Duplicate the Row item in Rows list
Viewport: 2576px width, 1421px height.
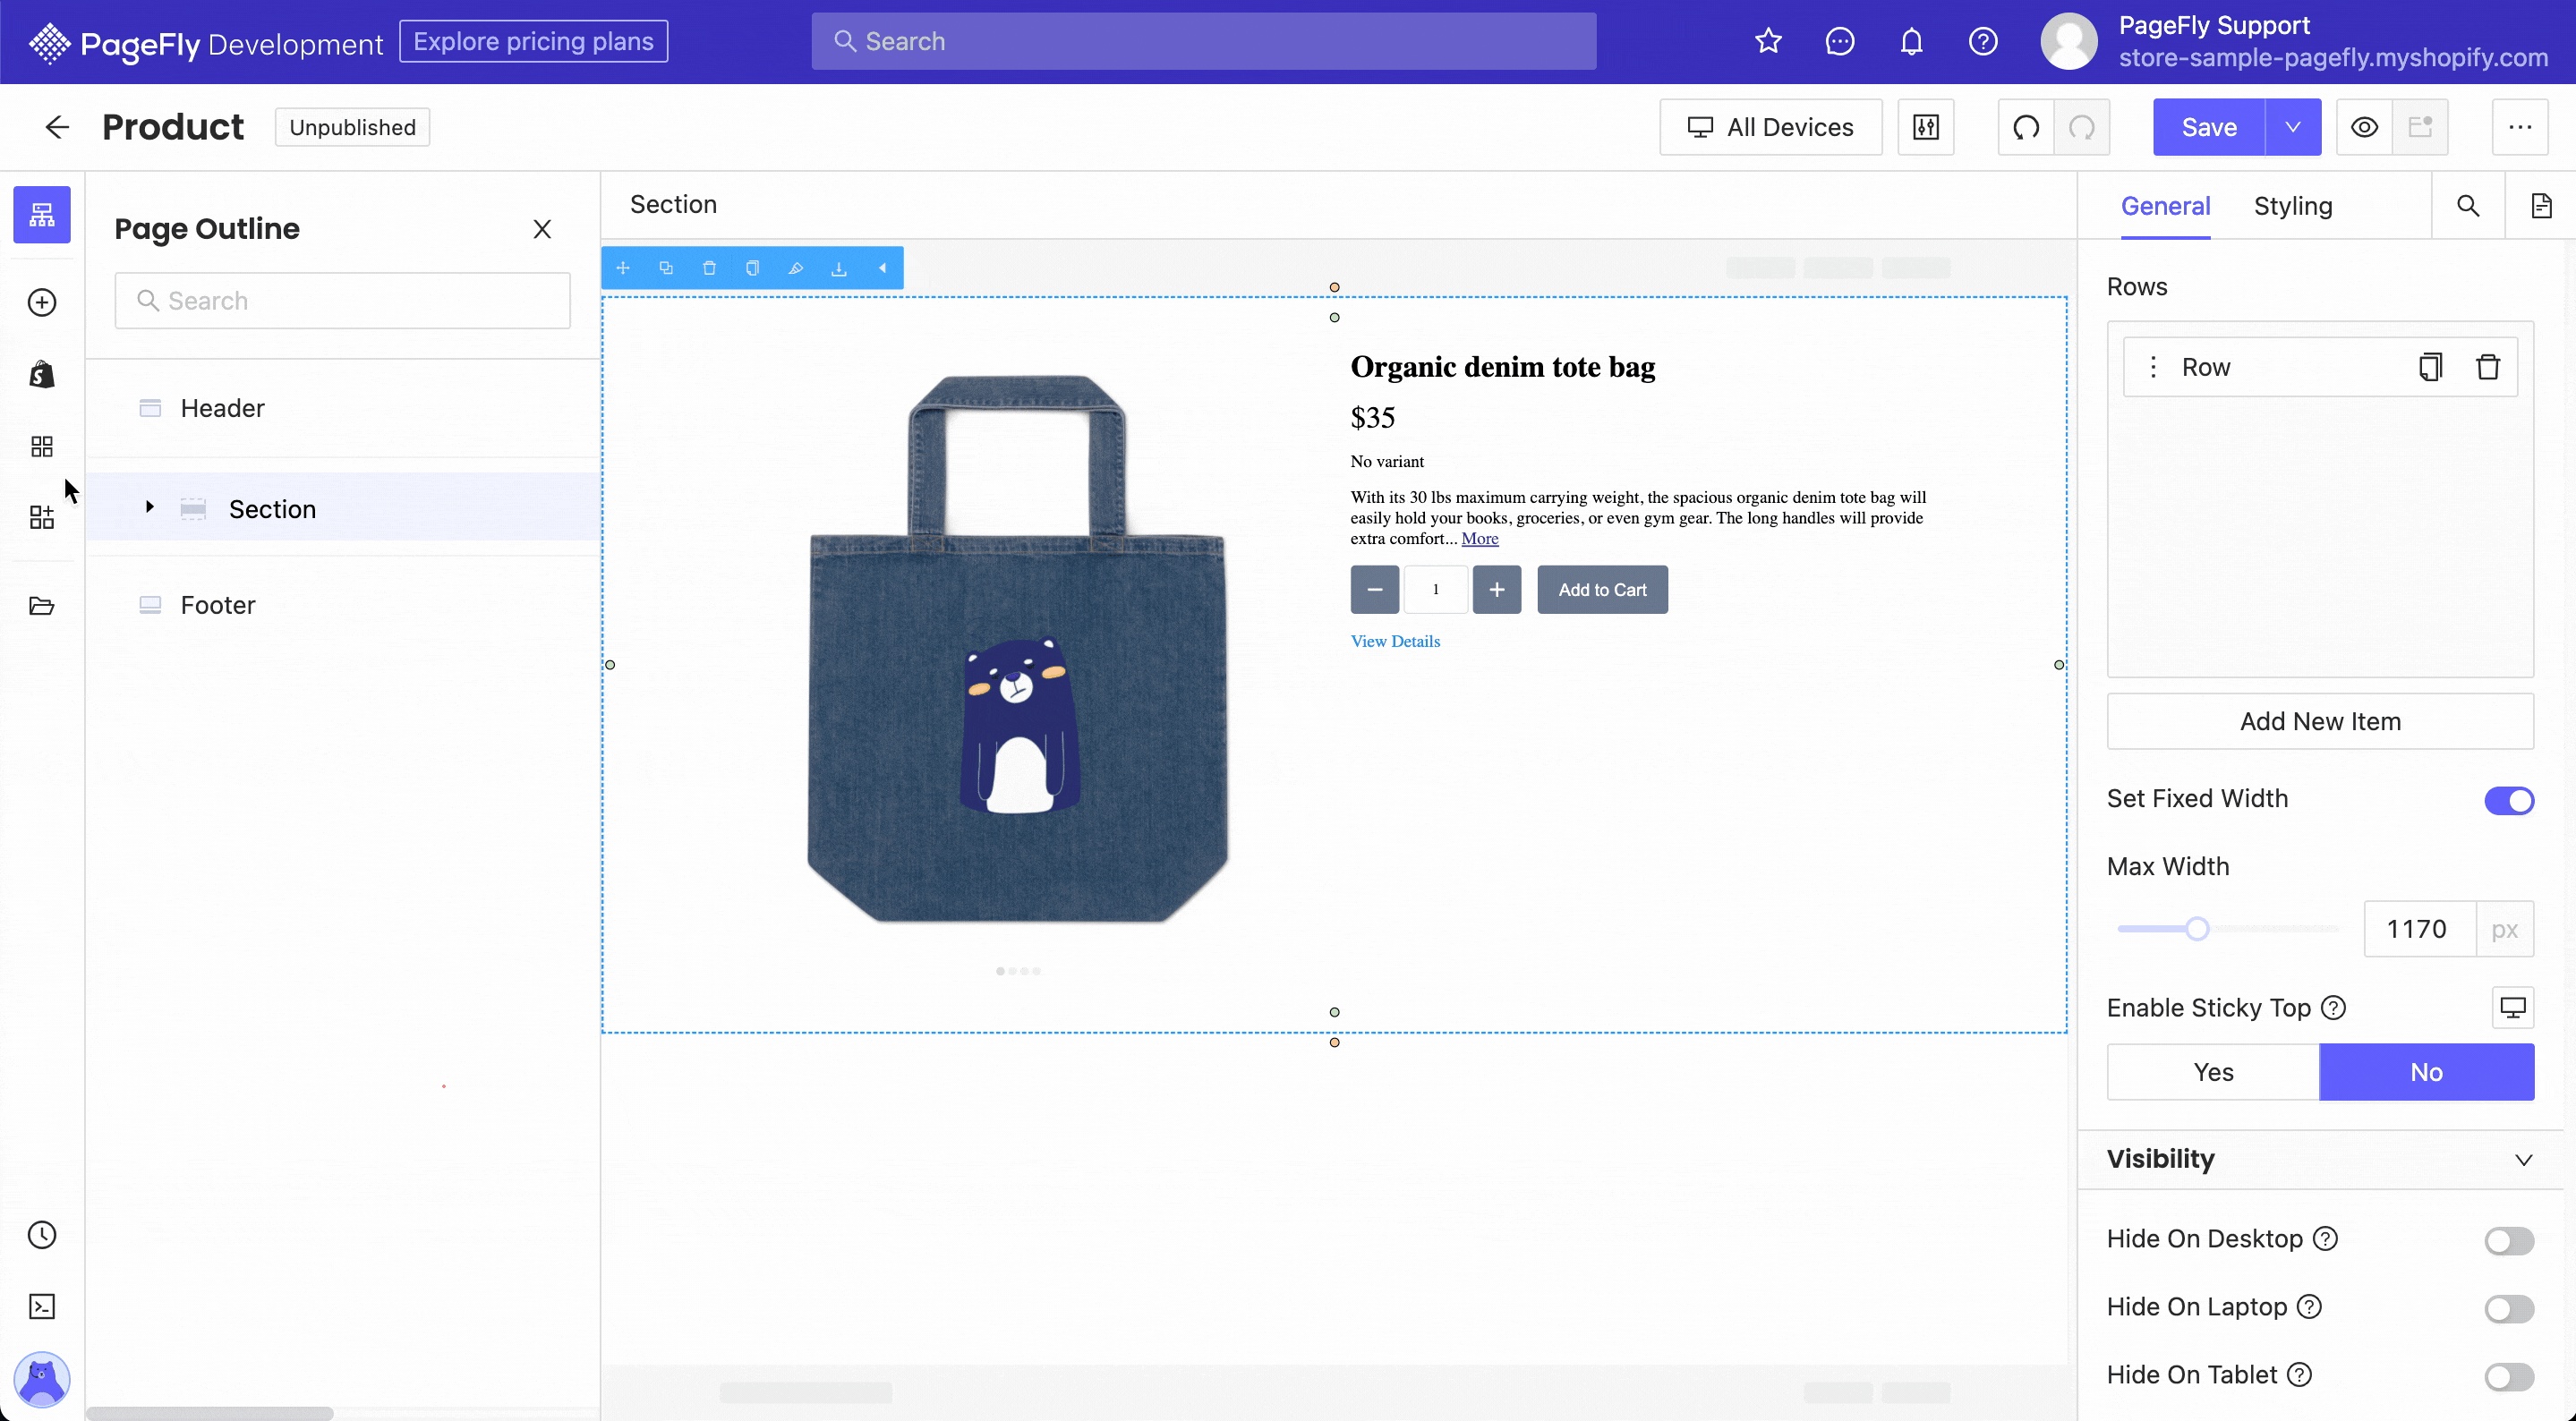point(2430,367)
